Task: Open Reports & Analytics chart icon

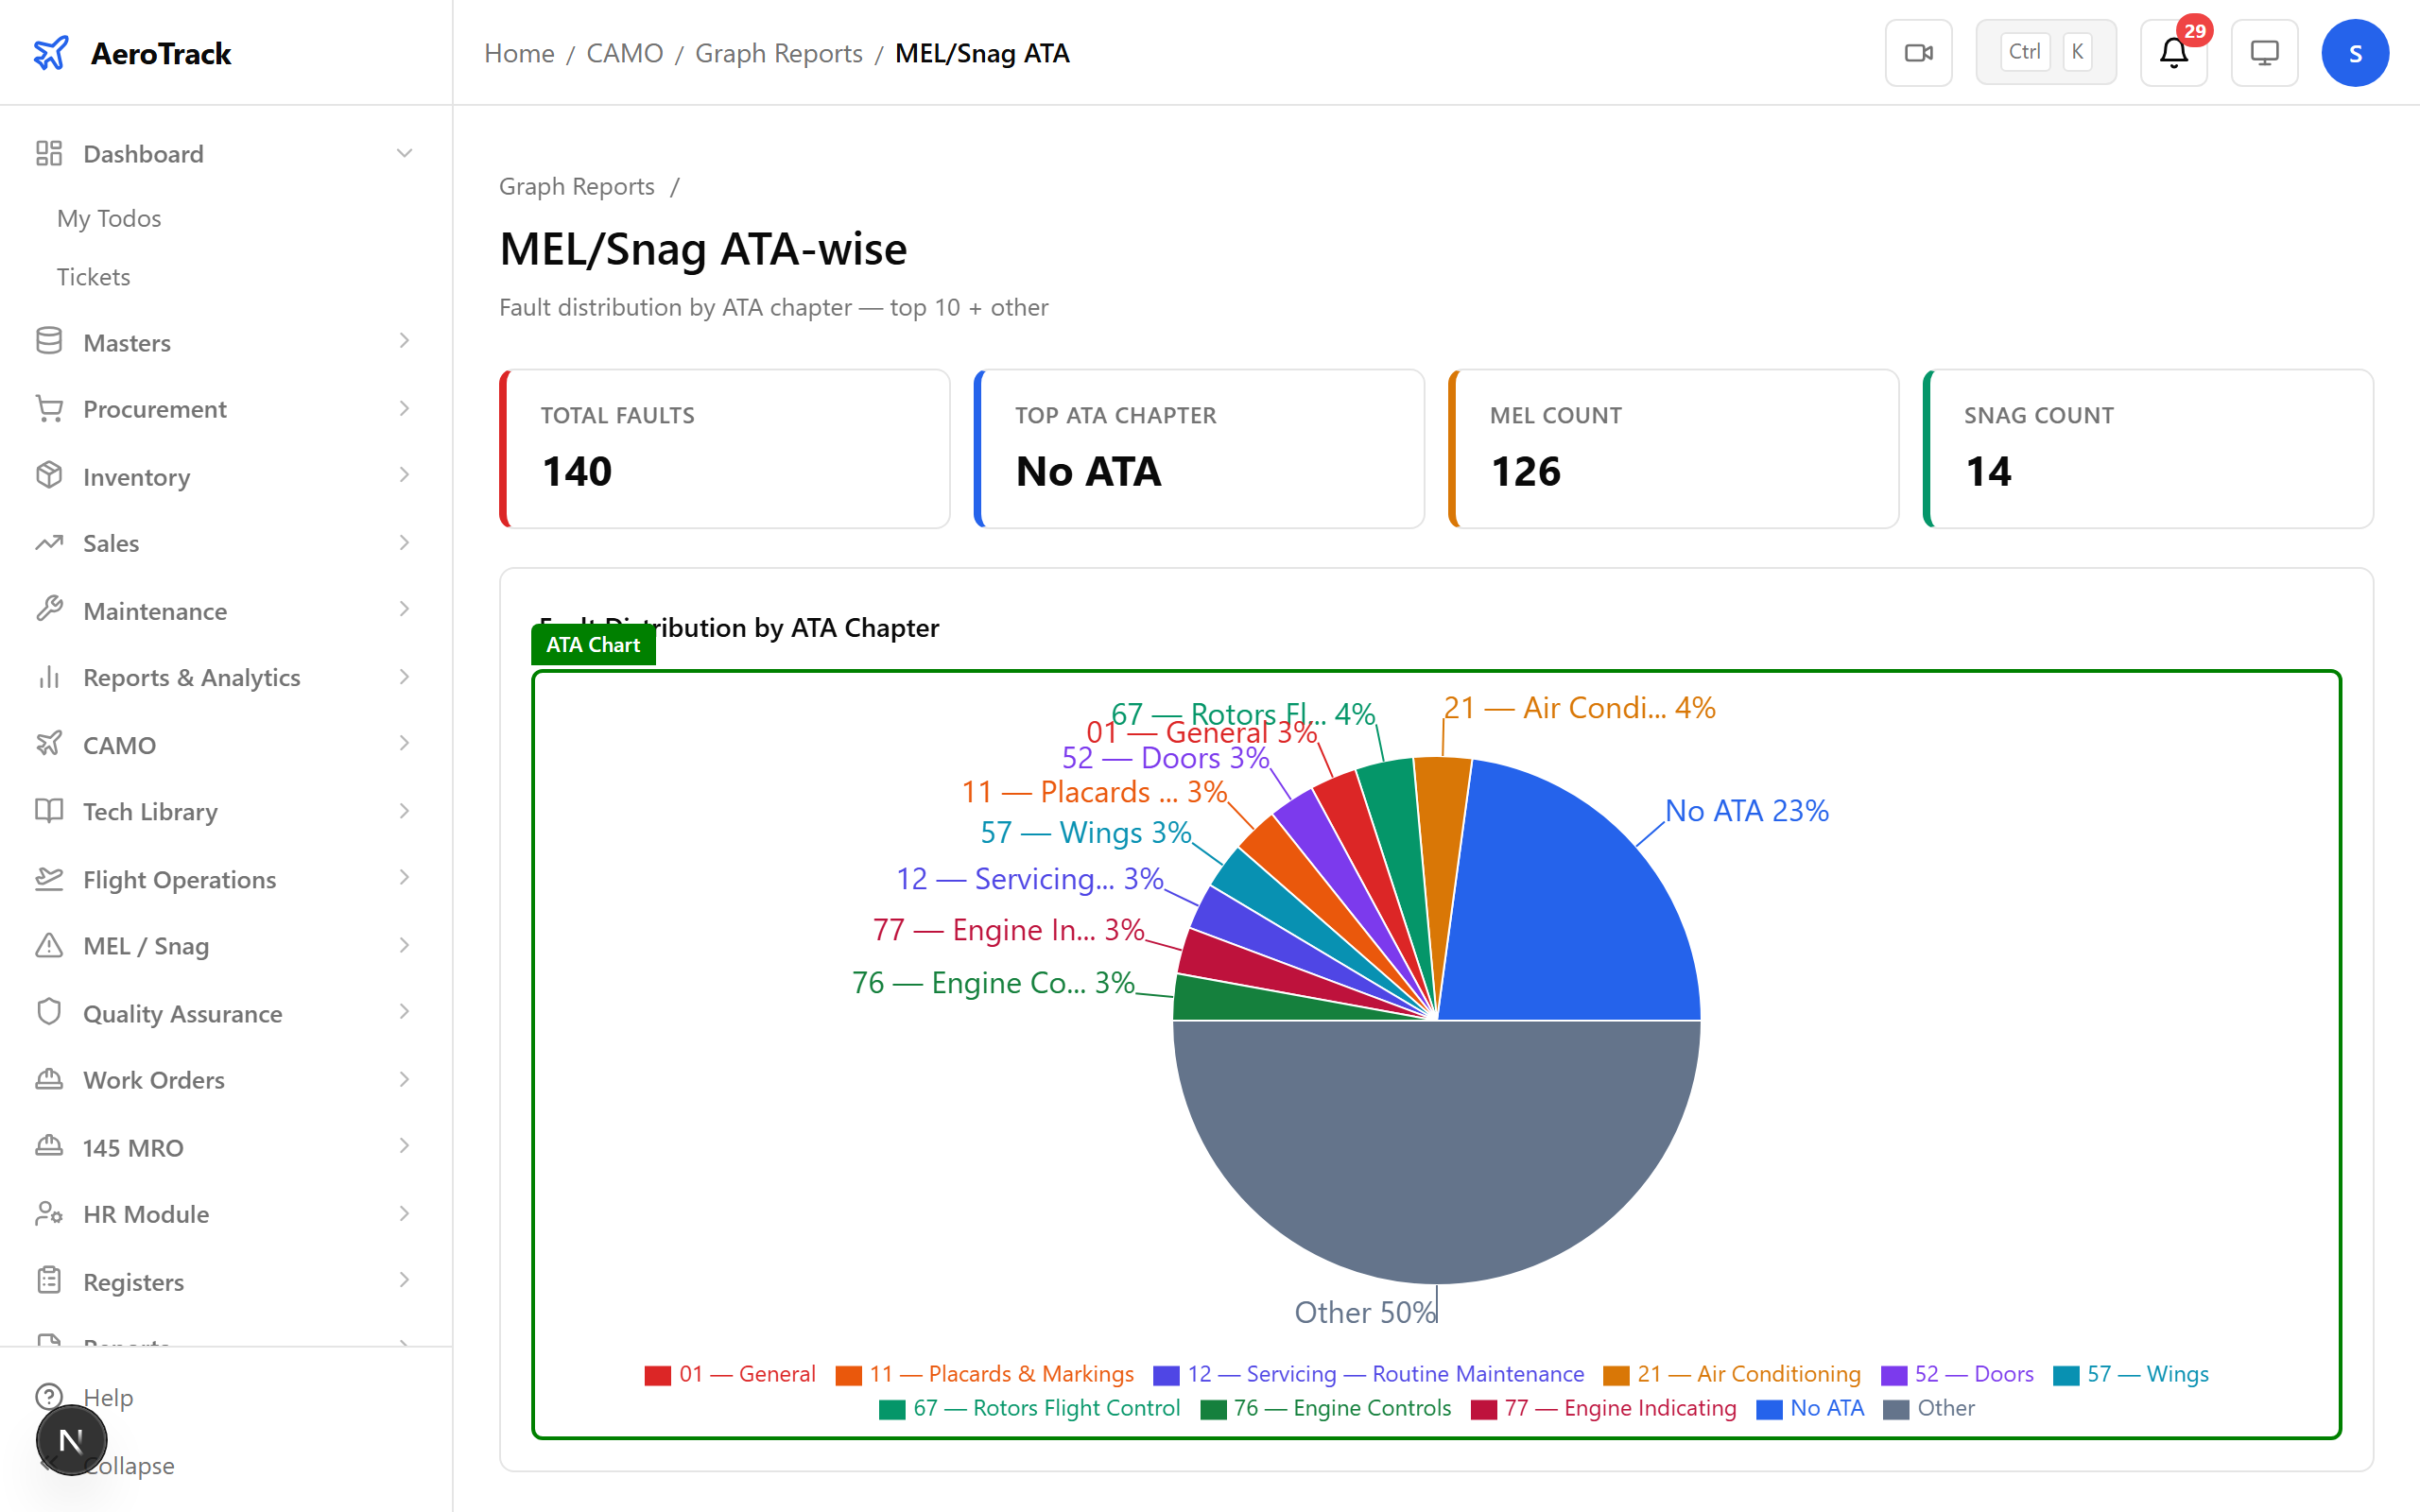Action: click(x=49, y=677)
